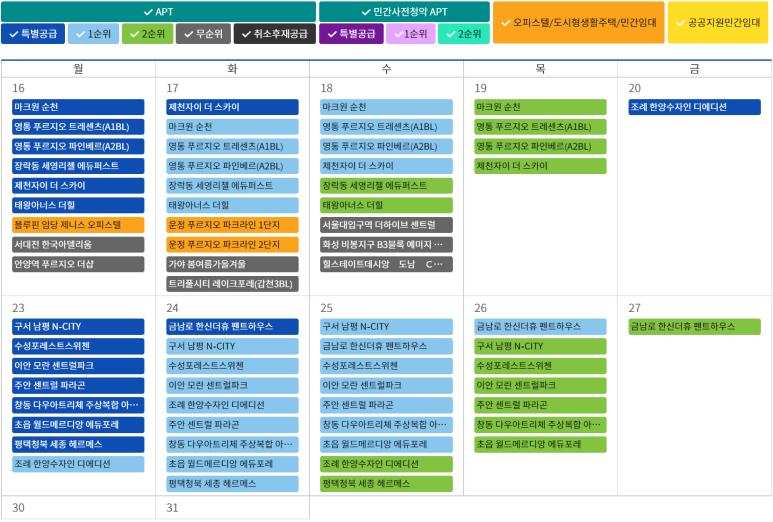Open 초읍 월드메르디앙 에듀포레 on the 26th

click(x=540, y=445)
